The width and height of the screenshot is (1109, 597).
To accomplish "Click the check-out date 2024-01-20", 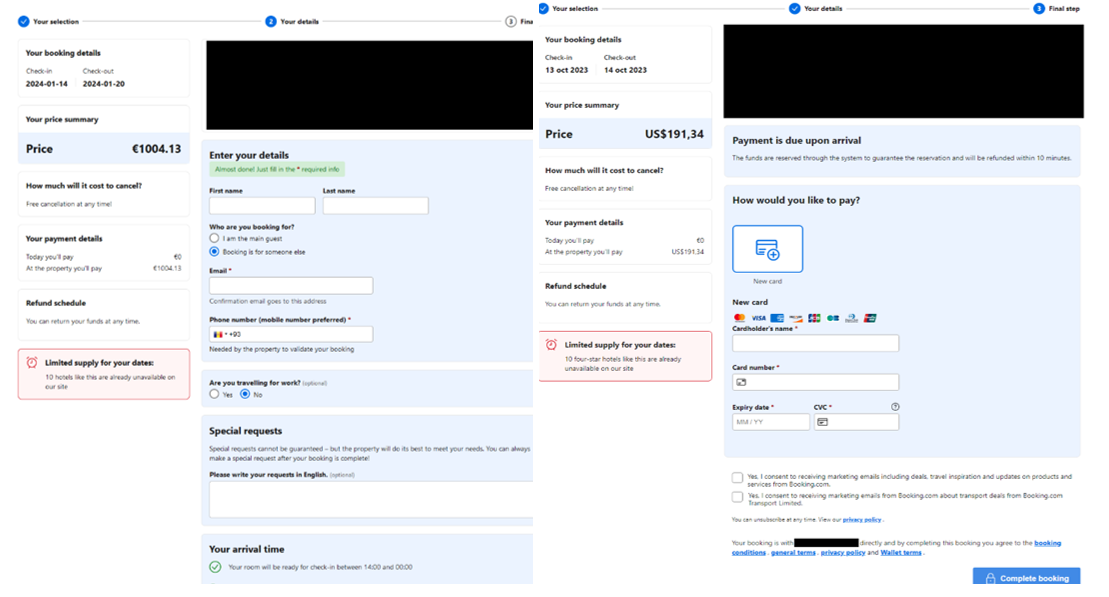I will coord(103,83).
